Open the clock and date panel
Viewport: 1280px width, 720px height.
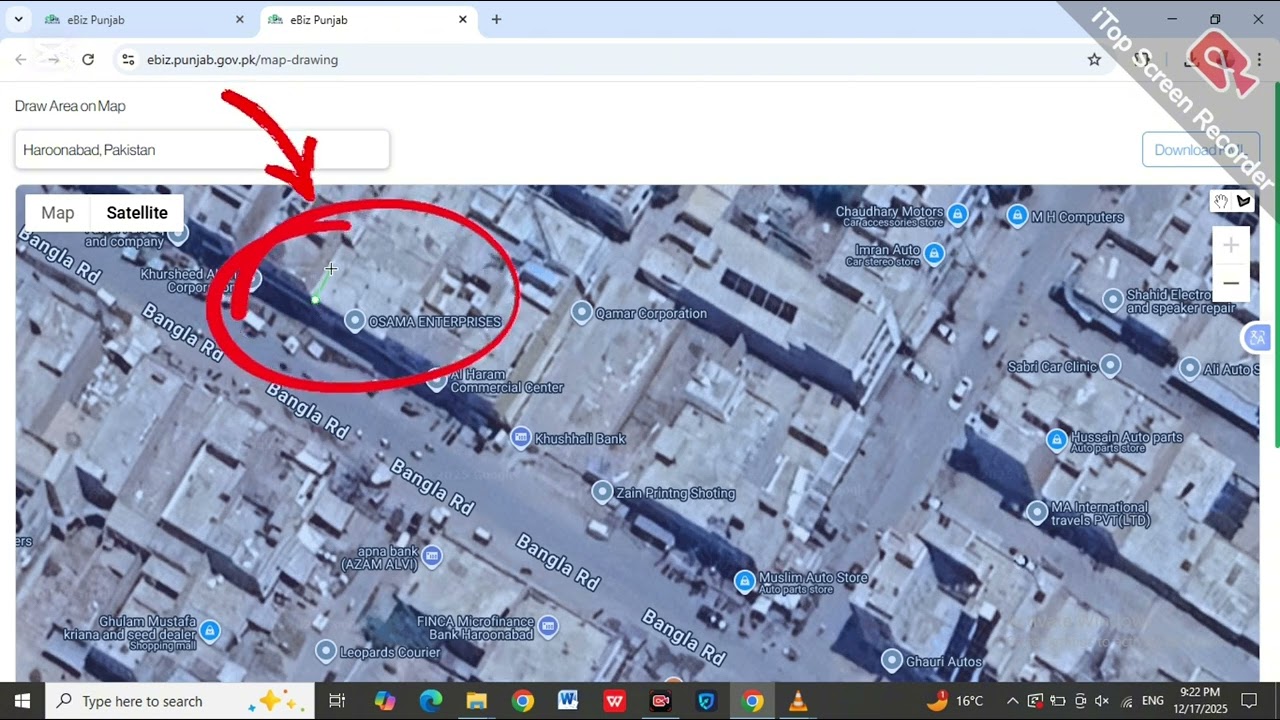point(1200,700)
